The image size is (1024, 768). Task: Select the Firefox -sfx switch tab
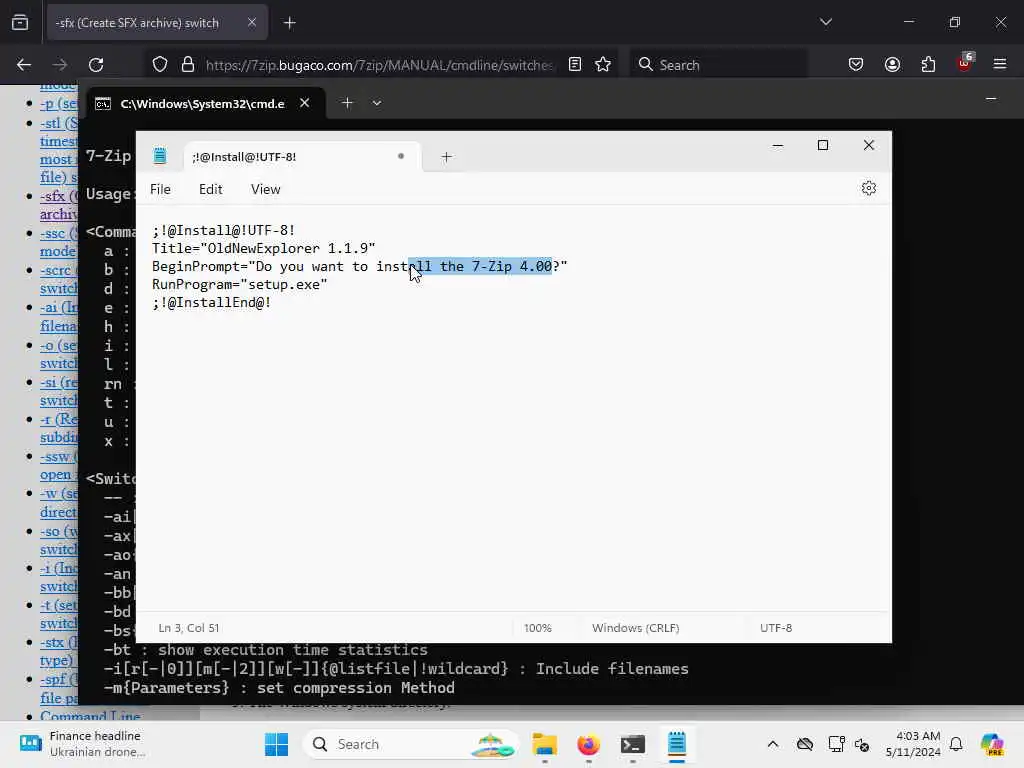[157, 23]
